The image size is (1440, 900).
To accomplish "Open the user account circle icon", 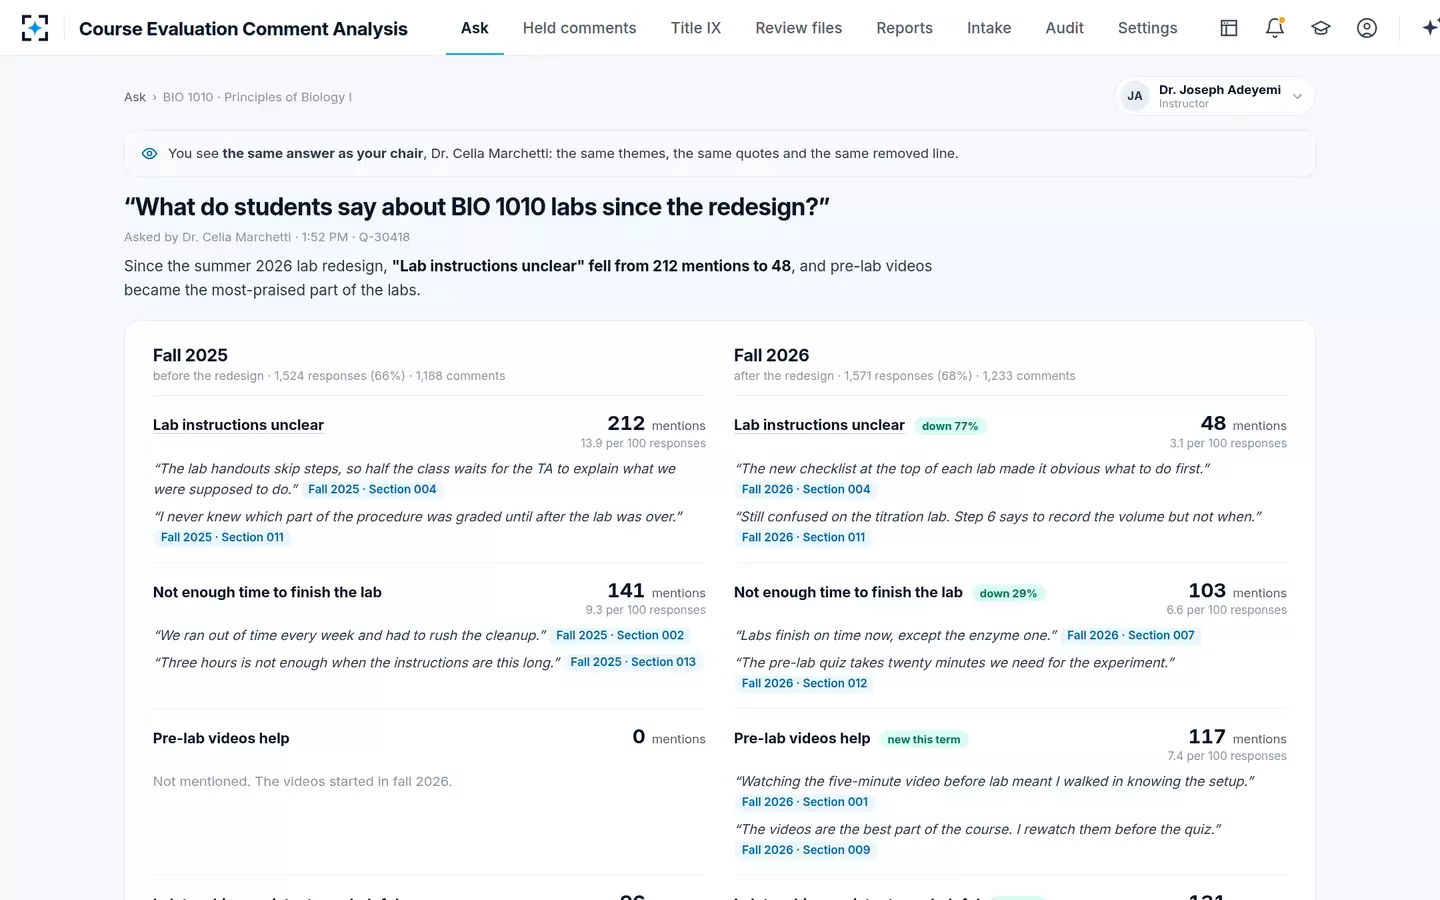I will 1367,28.
